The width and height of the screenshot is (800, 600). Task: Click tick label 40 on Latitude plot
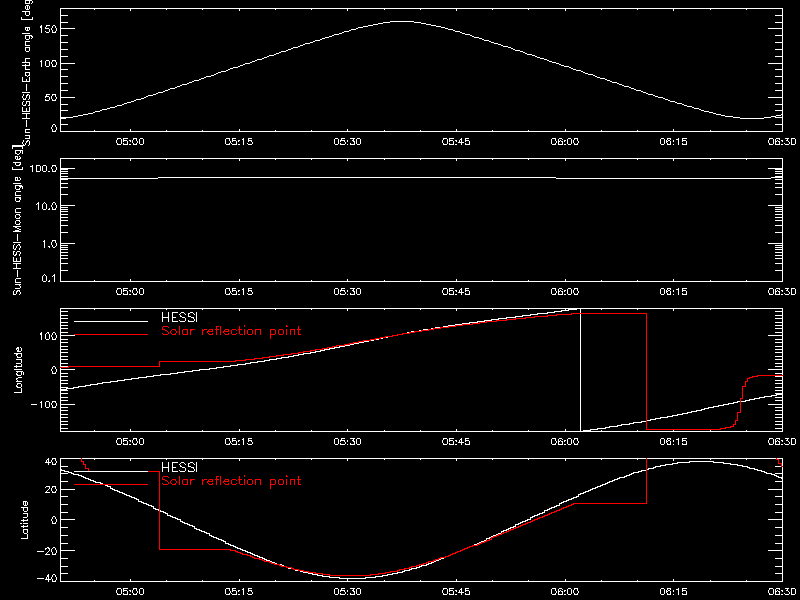coord(49,463)
